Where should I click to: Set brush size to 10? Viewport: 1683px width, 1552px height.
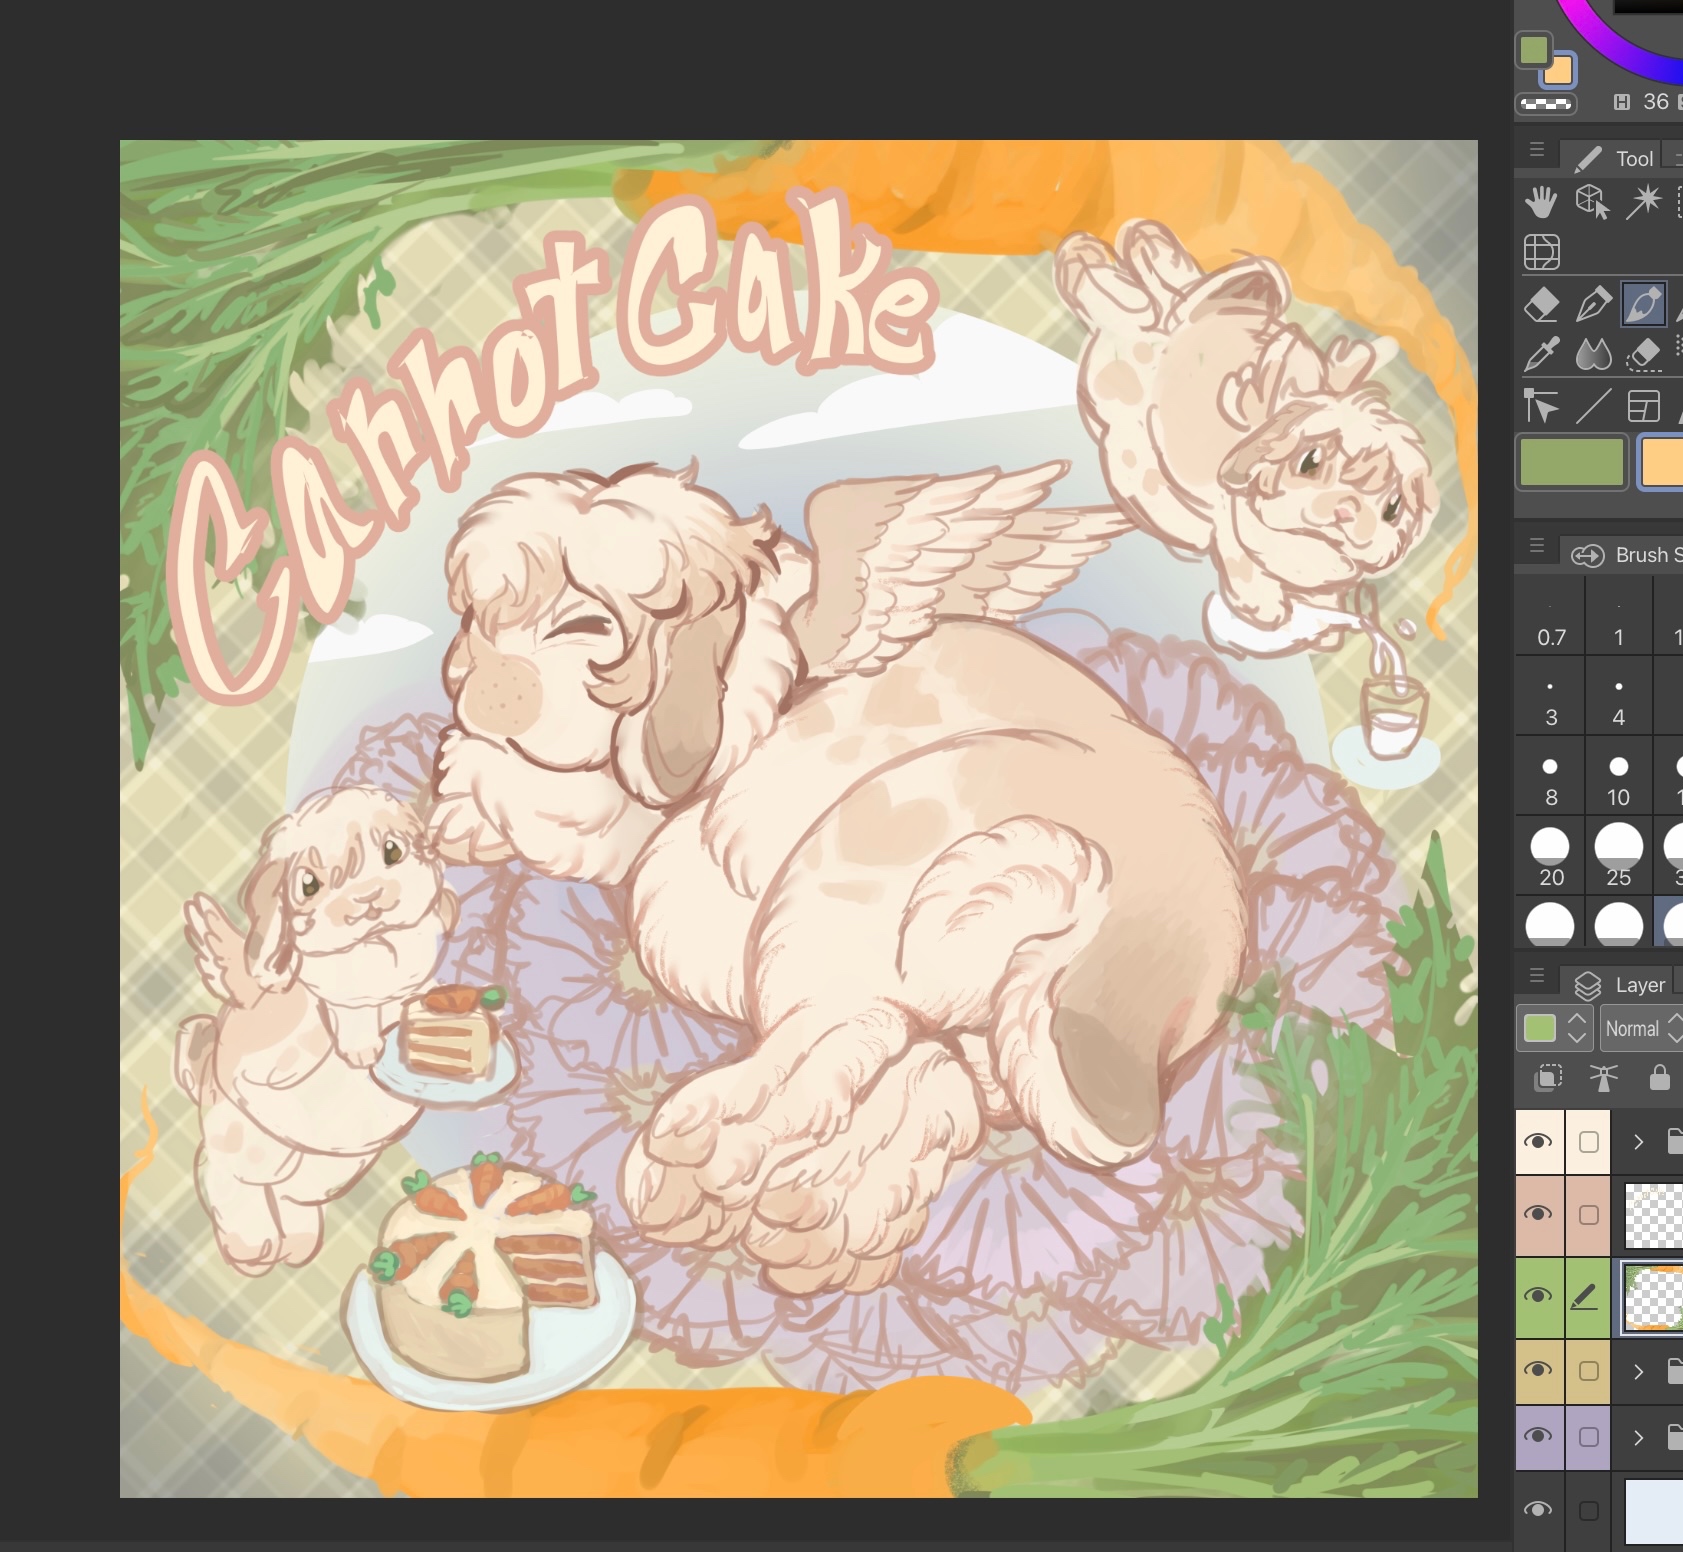pos(1618,780)
